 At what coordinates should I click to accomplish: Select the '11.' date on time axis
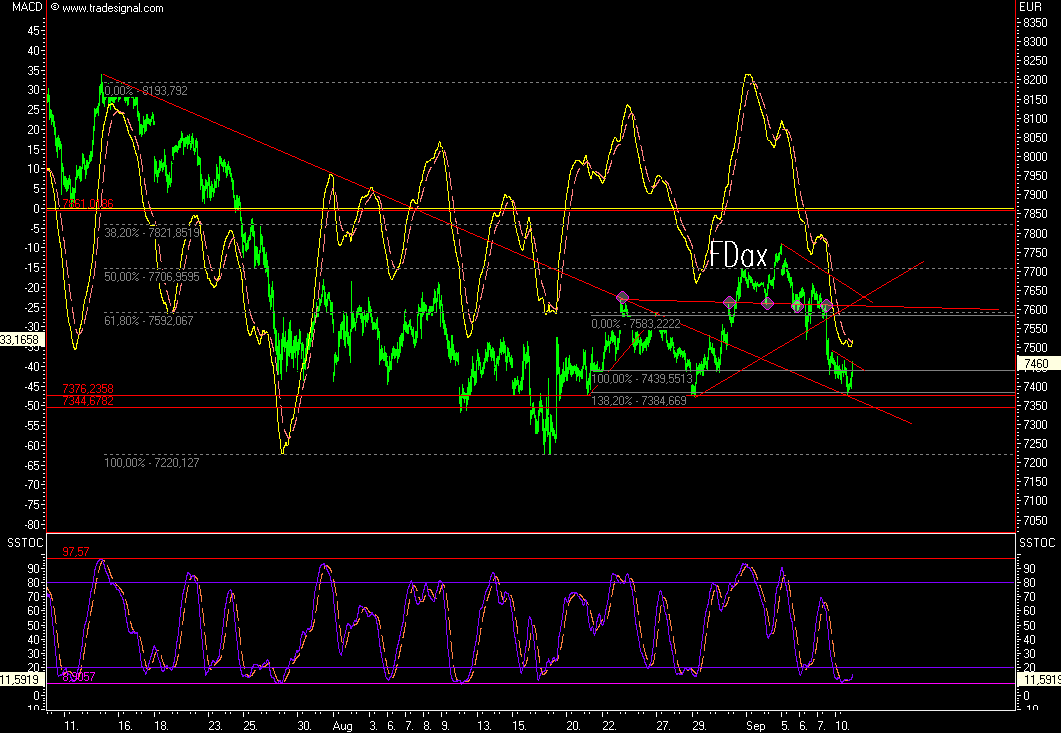tap(71, 726)
